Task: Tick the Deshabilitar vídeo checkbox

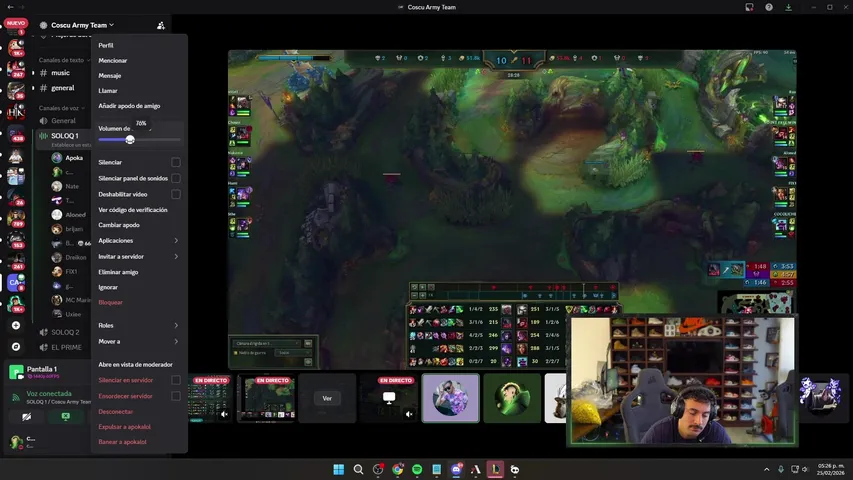Action: point(176,194)
